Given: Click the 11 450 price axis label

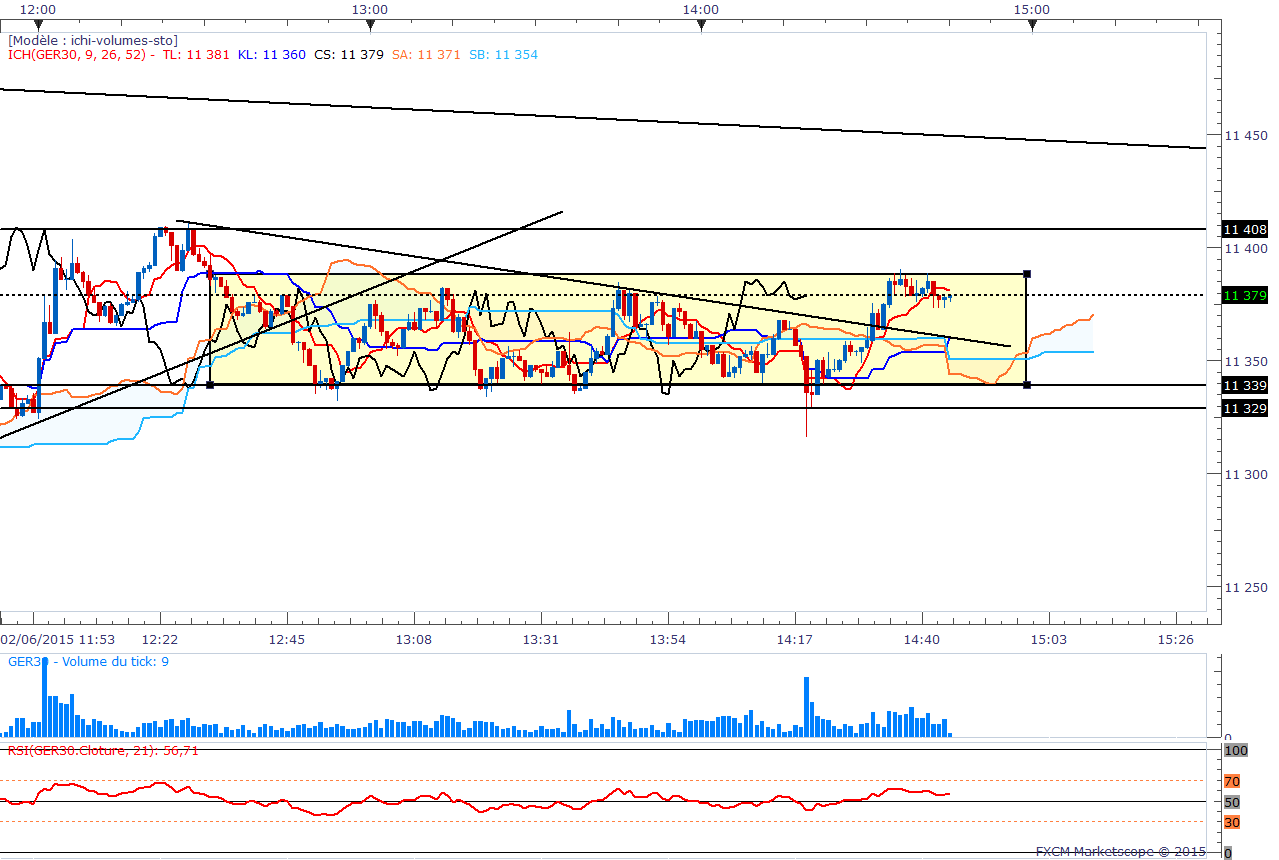Looking at the screenshot, I should [x=1246, y=135].
